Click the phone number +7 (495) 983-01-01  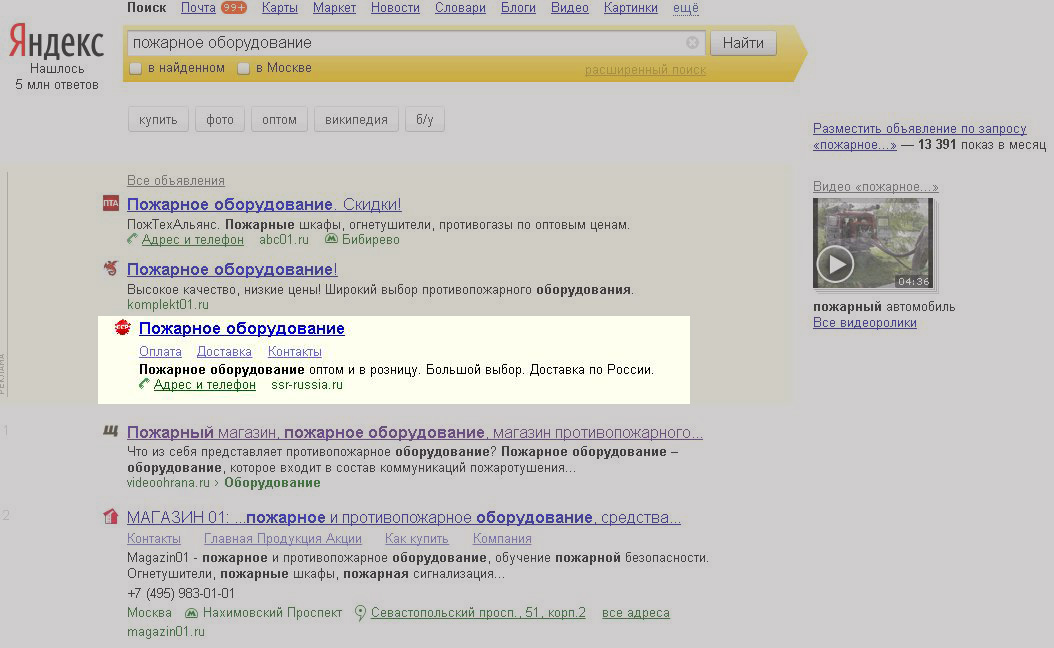tap(181, 594)
